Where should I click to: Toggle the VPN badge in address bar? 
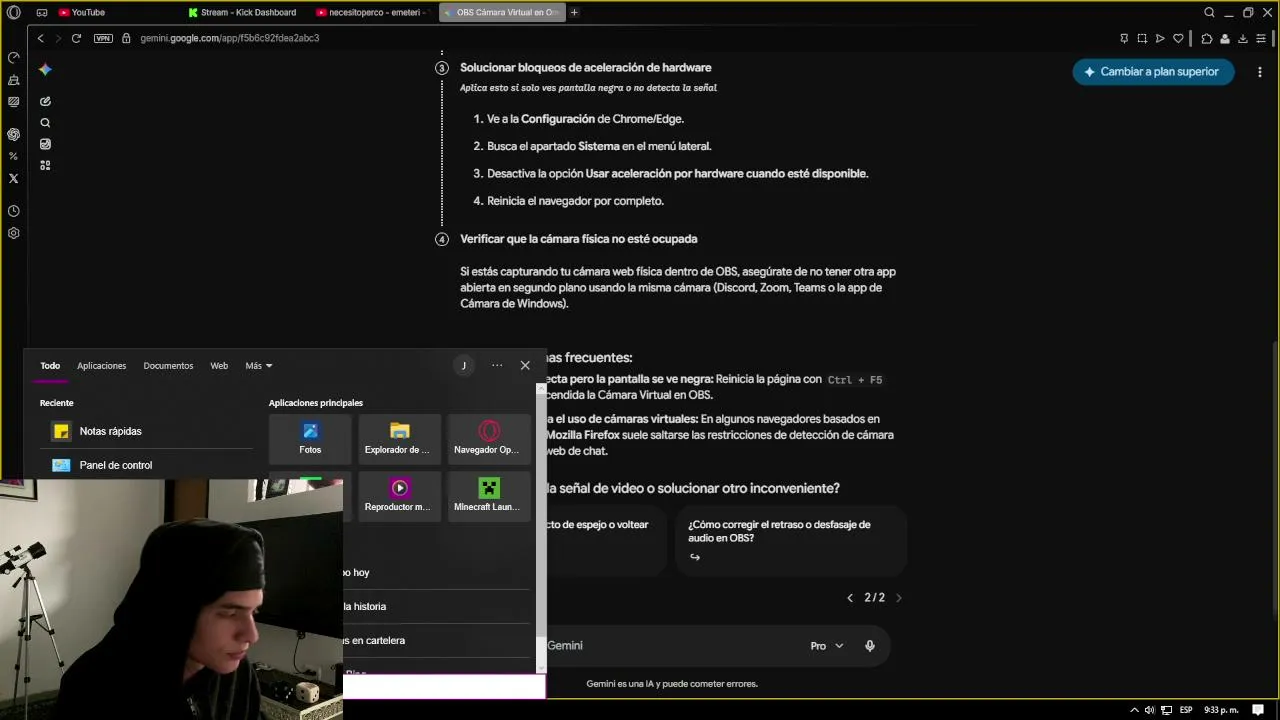click(x=103, y=38)
